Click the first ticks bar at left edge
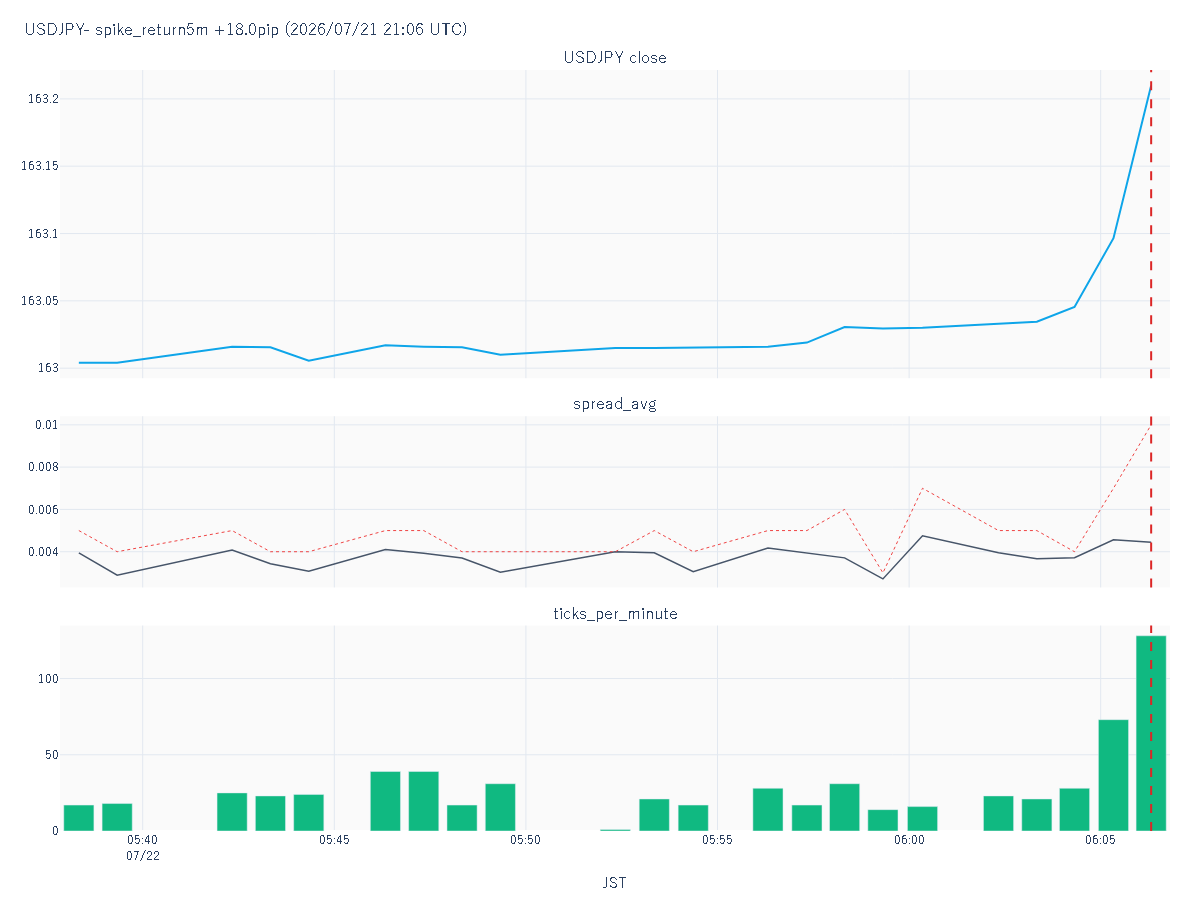 (x=79, y=818)
